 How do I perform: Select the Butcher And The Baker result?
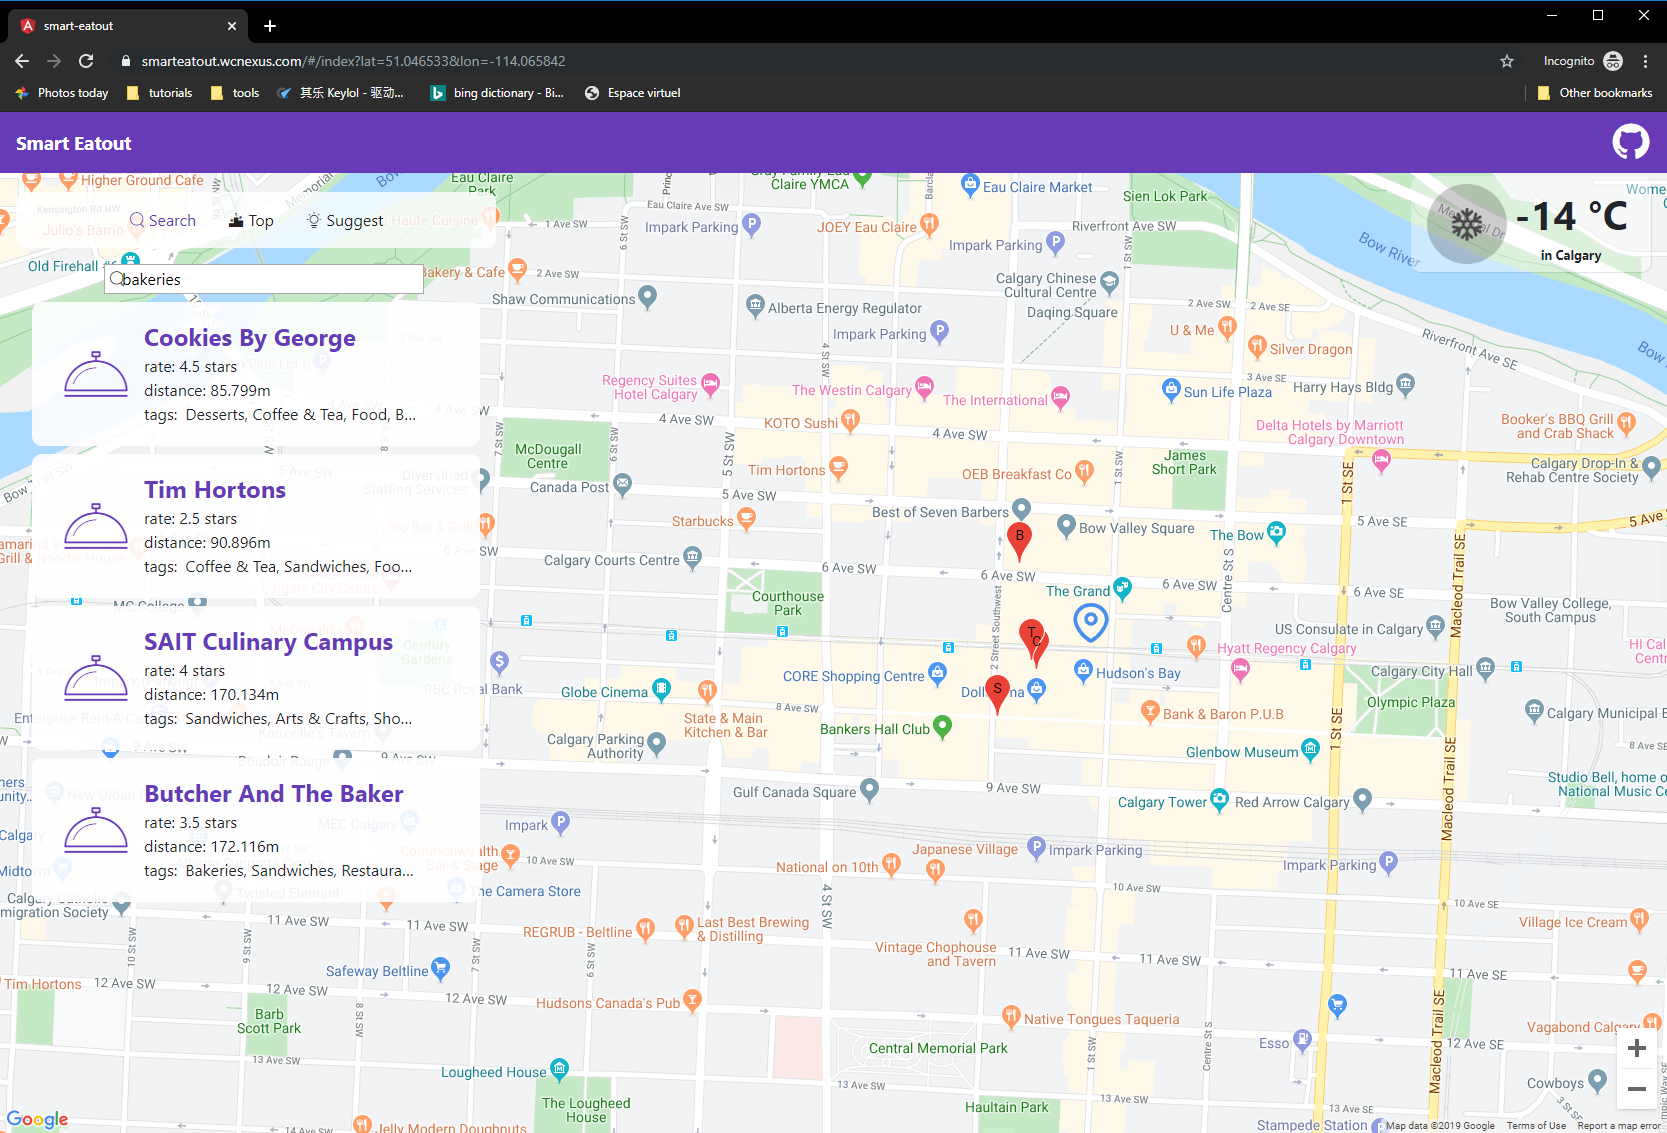256,830
